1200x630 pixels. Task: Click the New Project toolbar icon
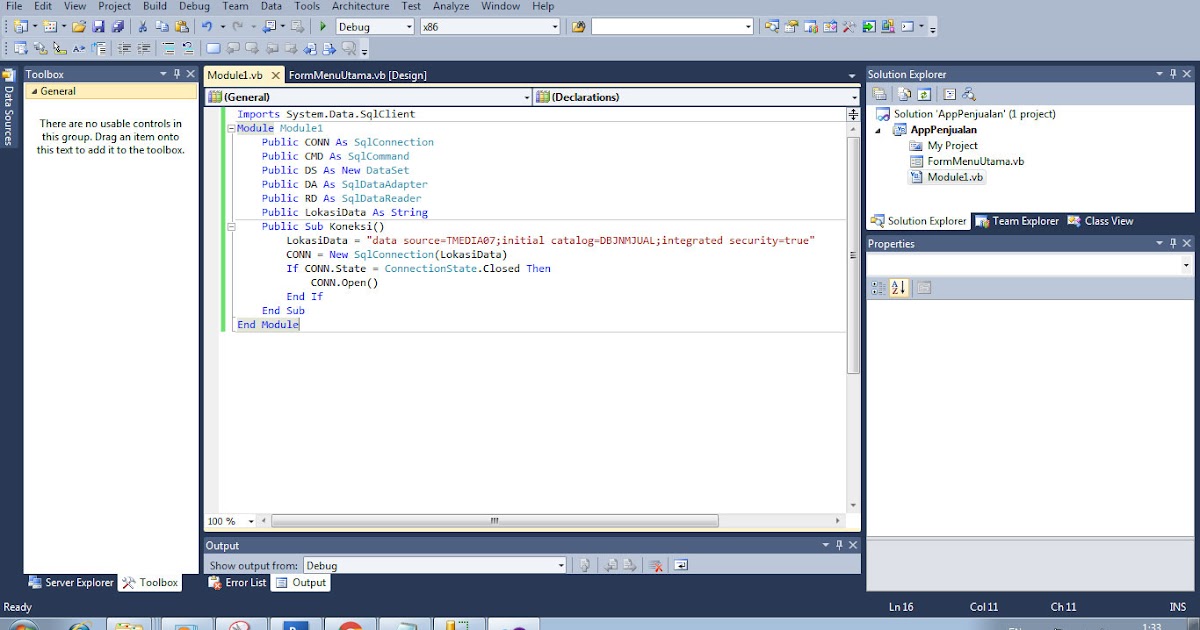pos(20,27)
